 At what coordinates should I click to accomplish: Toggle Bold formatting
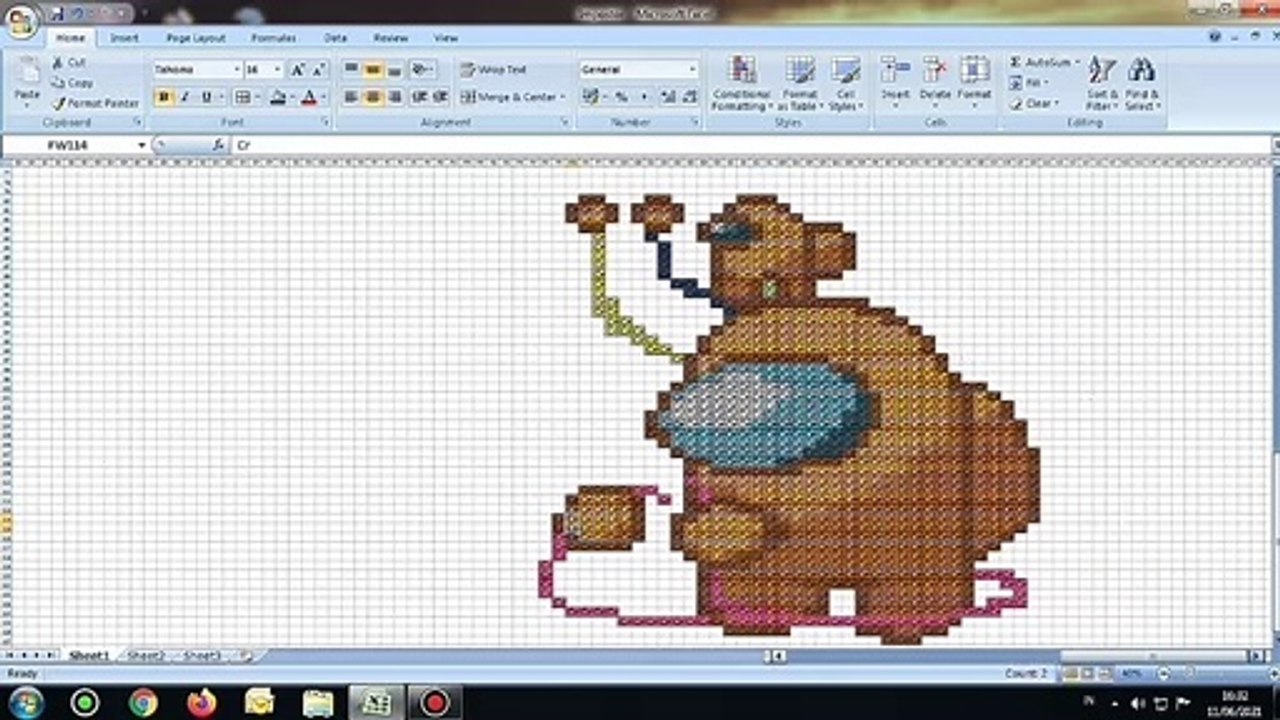point(164,97)
